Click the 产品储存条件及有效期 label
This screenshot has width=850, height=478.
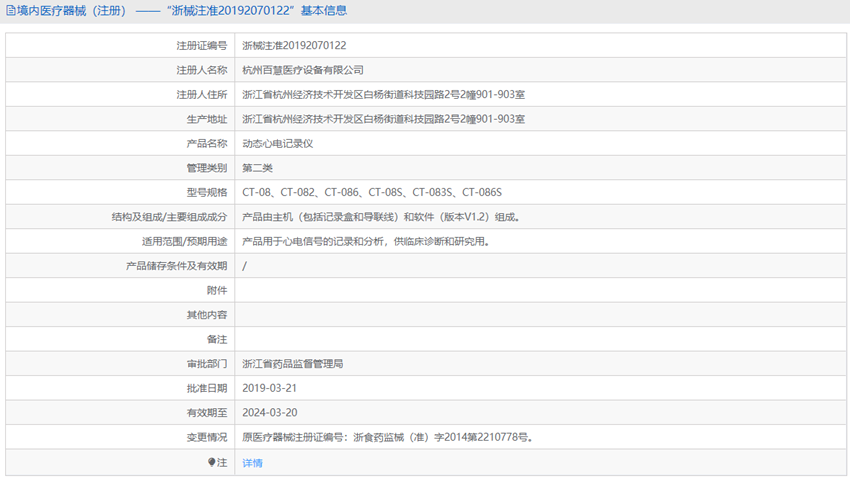coord(176,266)
